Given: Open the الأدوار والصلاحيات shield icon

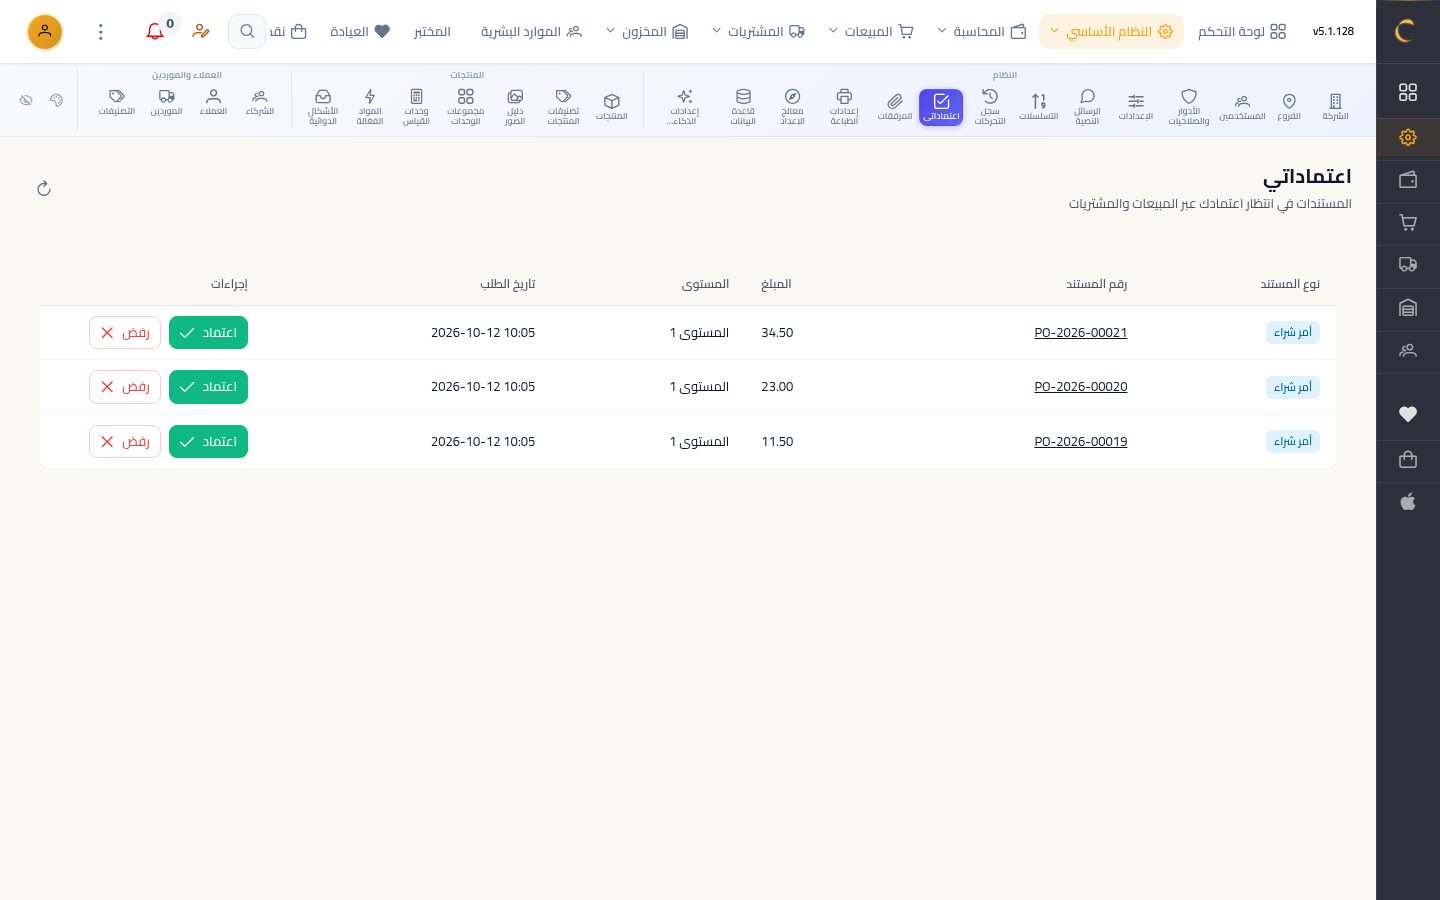Looking at the screenshot, I should coord(1188,106).
